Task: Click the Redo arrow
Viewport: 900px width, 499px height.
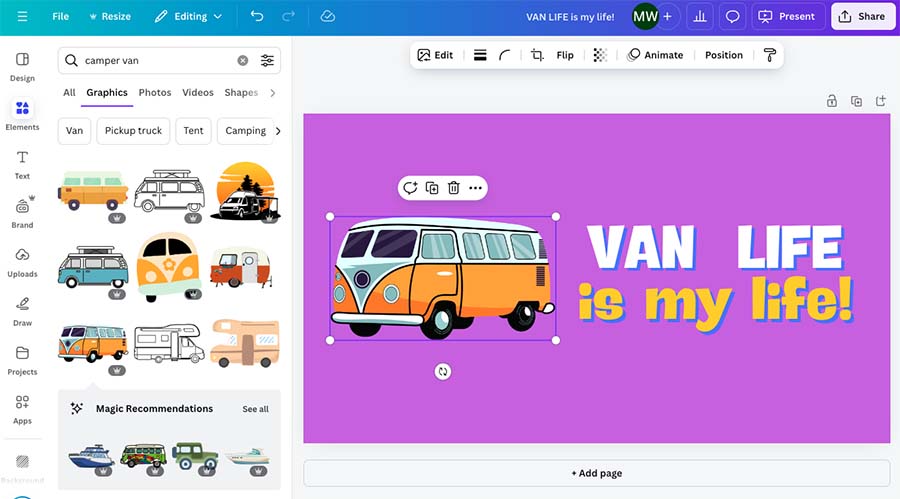Action: tap(288, 16)
